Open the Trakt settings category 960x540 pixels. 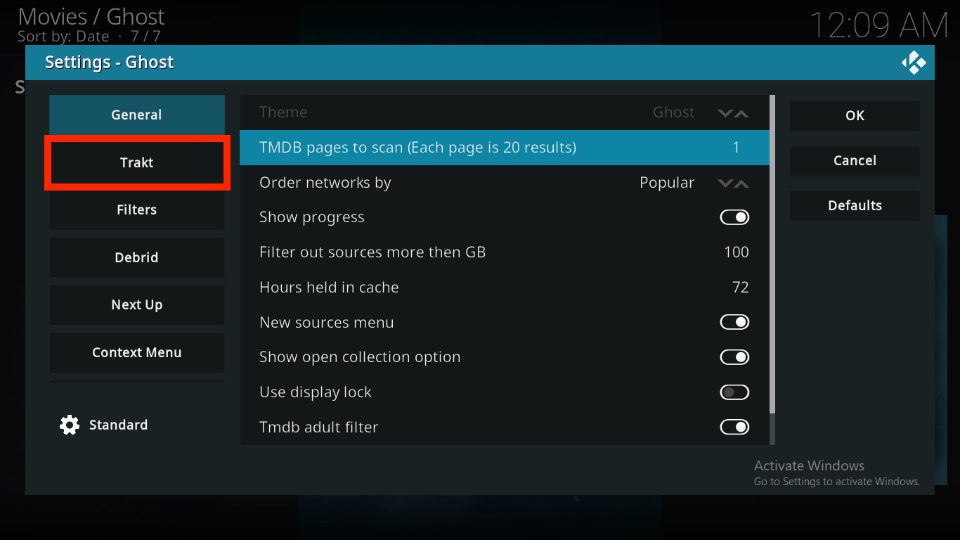[x=137, y=162]
